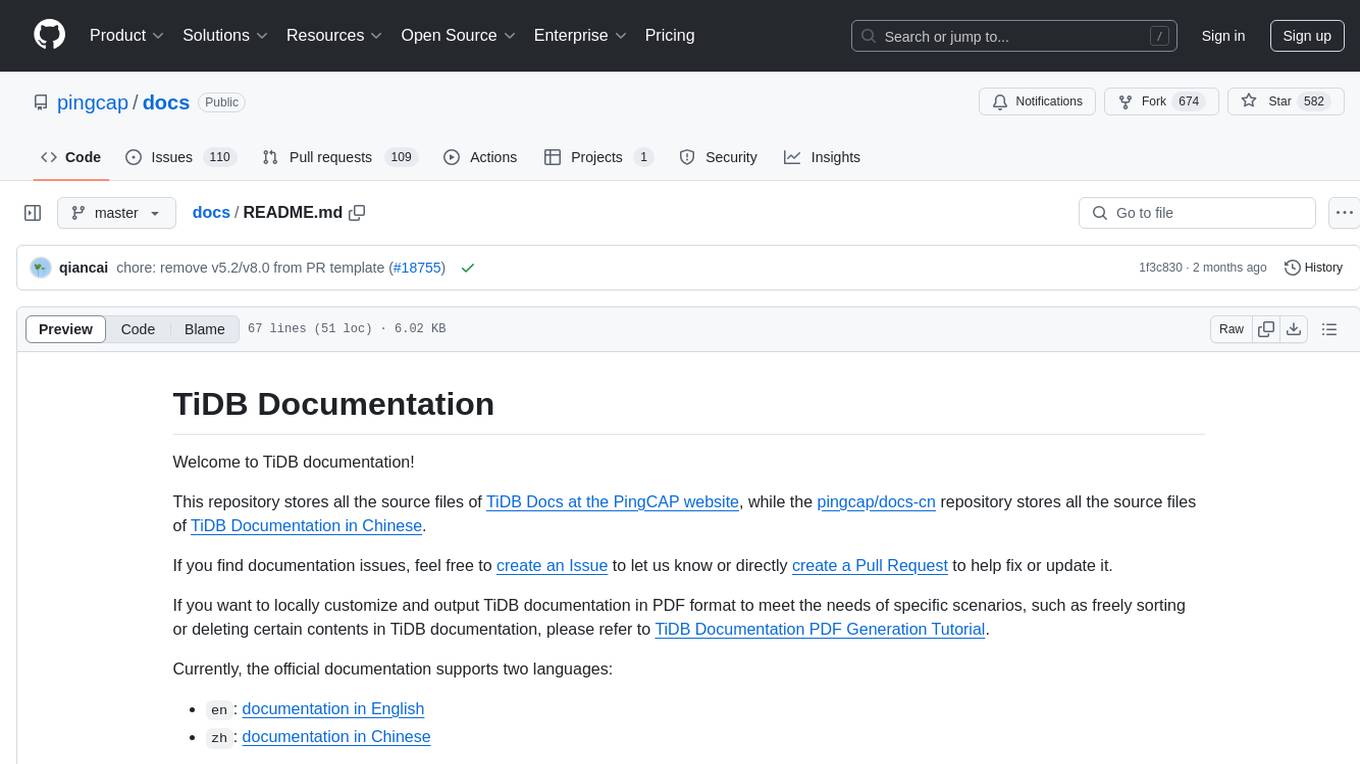Open the Sign in page
Screen dimensions: 1360x764
pos(1223,36)
